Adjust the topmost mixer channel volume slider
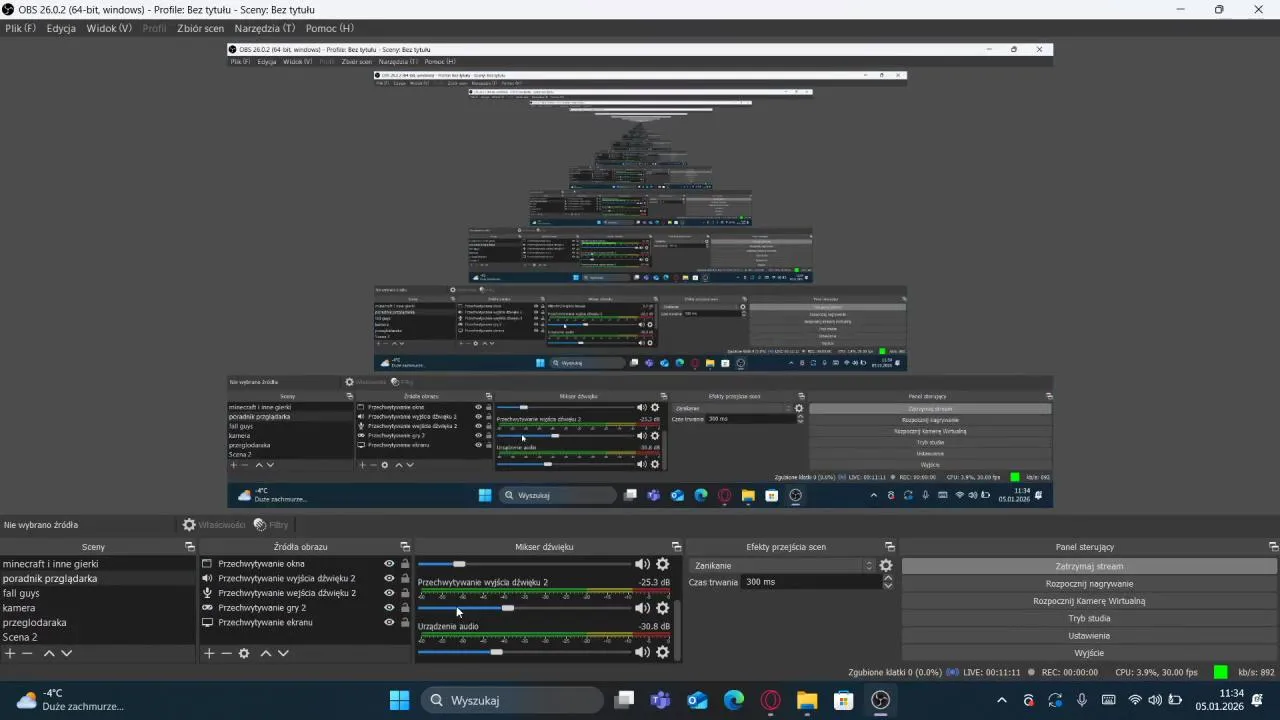Viewport: 1280px width, 720px height. (x=525, y=564)
